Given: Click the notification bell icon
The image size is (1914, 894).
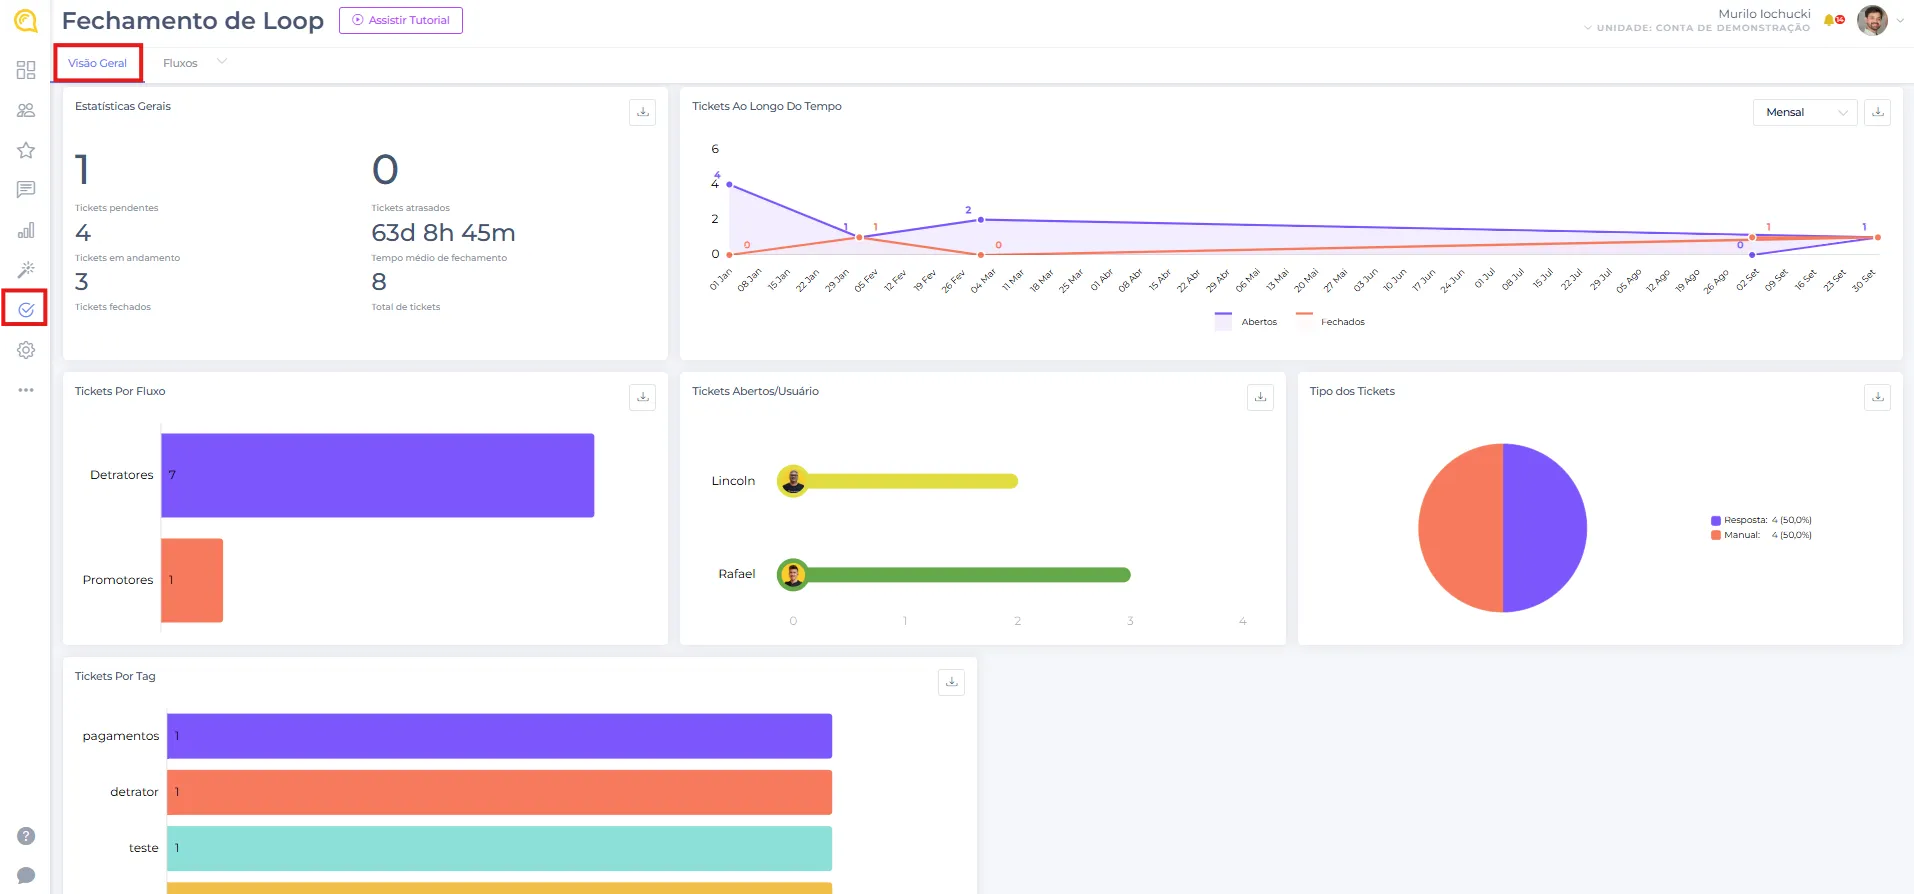Looking at the screenshot, I should (x=1830, y=20).
